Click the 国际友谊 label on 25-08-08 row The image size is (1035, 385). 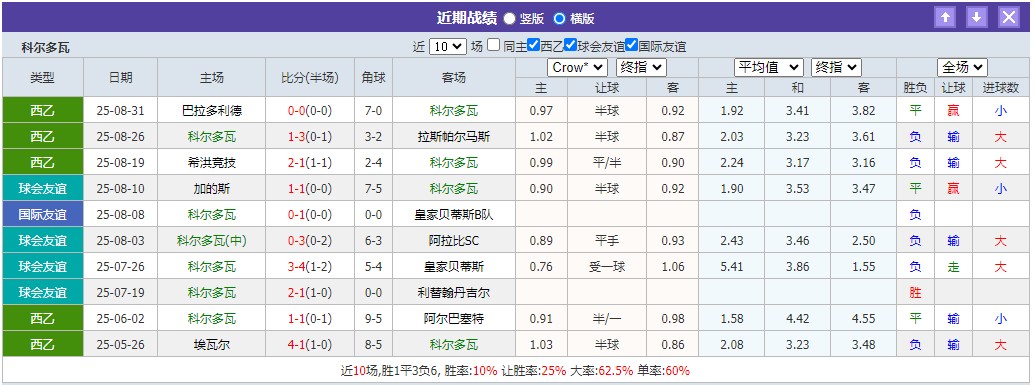pyautogui.click(x=43, y=215)
